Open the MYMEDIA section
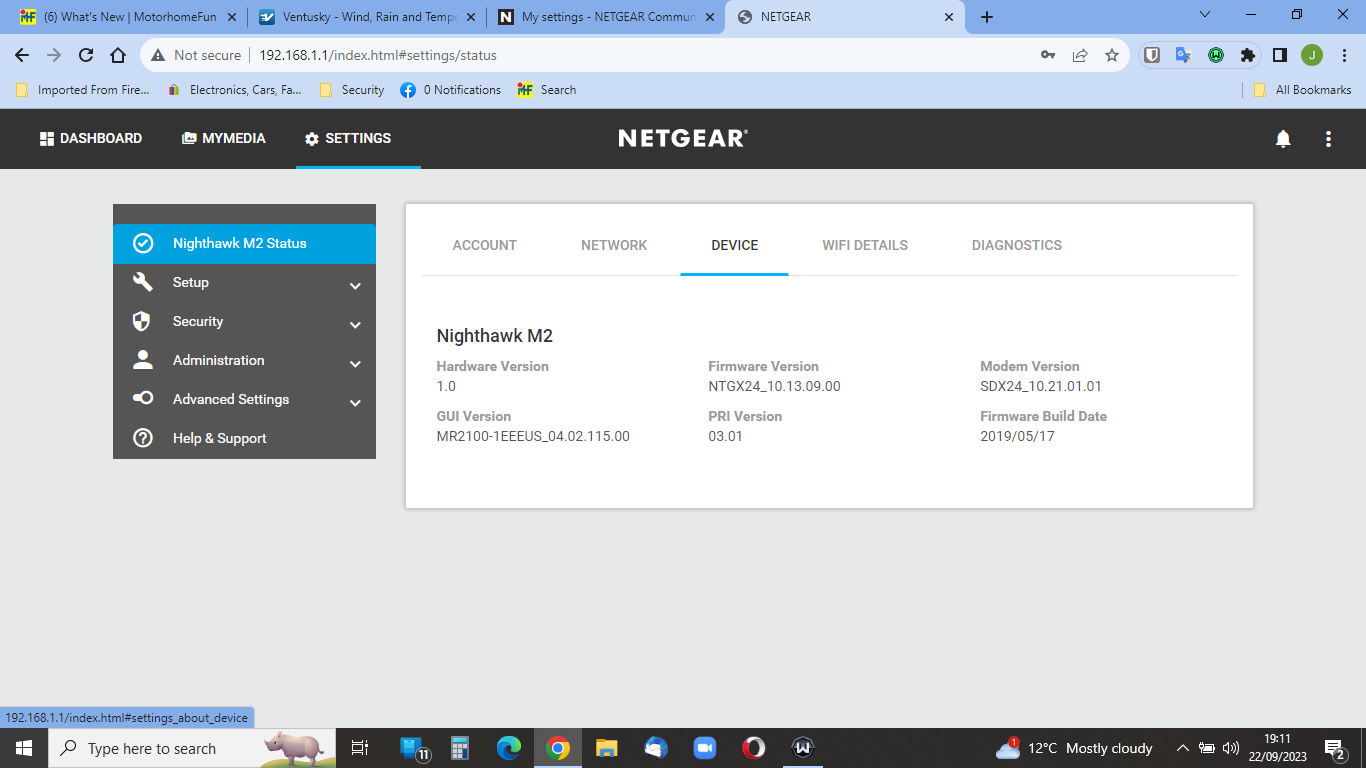Viewport: 1366px width, 768px height. click(223, 138)
